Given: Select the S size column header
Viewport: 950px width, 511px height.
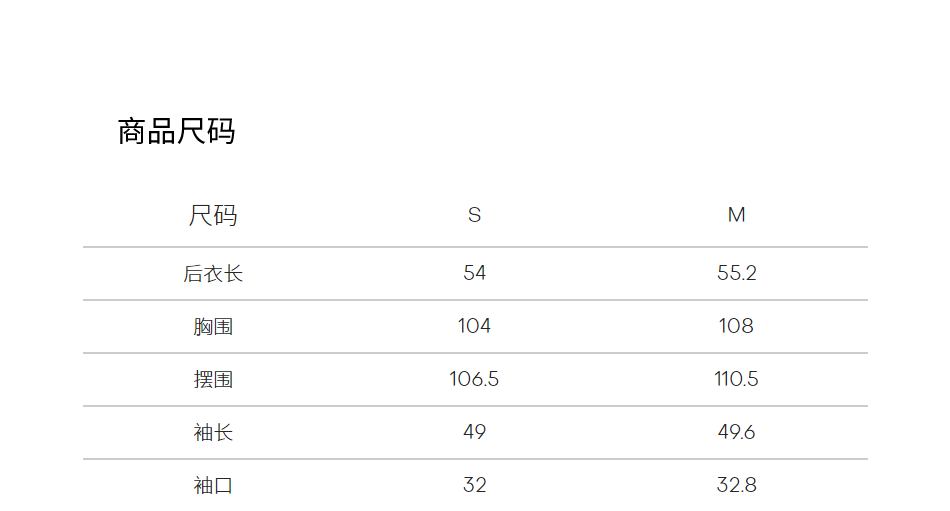Looking at the screenshot, I should (x=474, y=215).
